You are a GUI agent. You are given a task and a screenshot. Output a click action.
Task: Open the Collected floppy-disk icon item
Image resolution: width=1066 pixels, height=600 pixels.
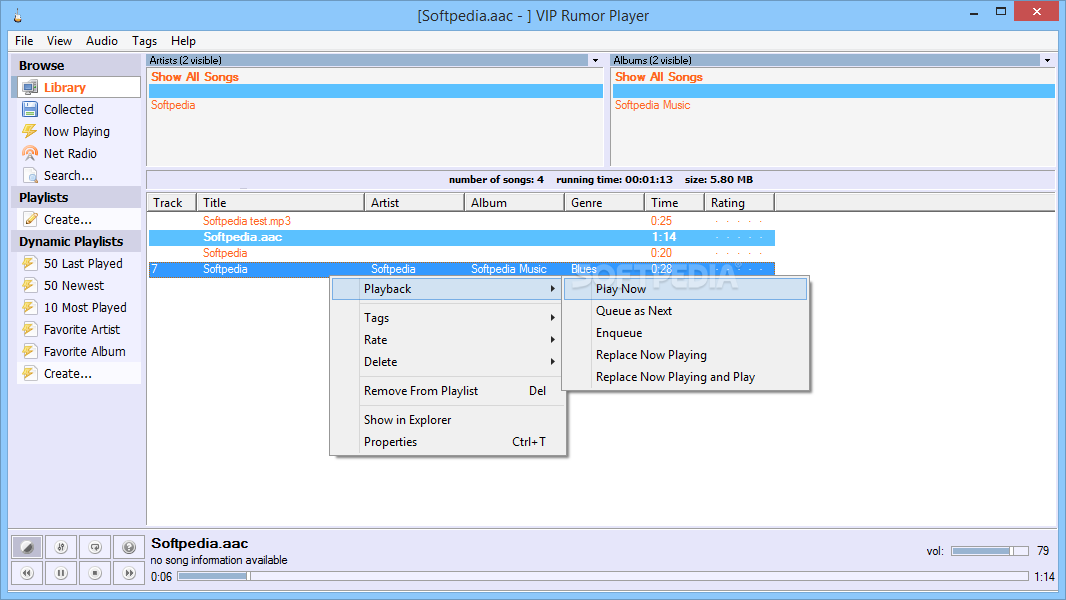[x=30, y=109]
